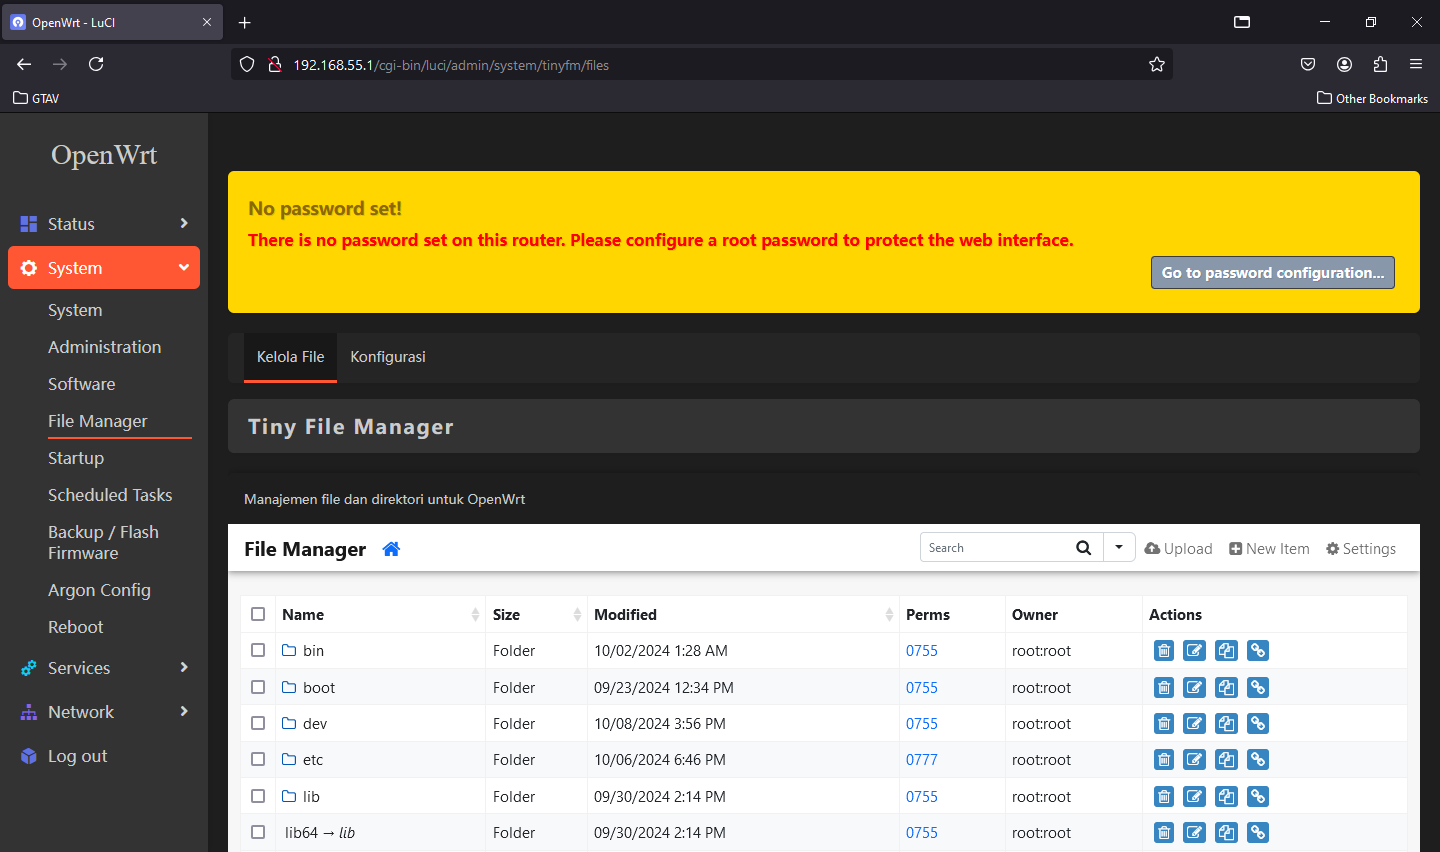Rename the boot folder
Image resolution: width=1440 pixels, height=852 pixels.
tap(1195, 688)
